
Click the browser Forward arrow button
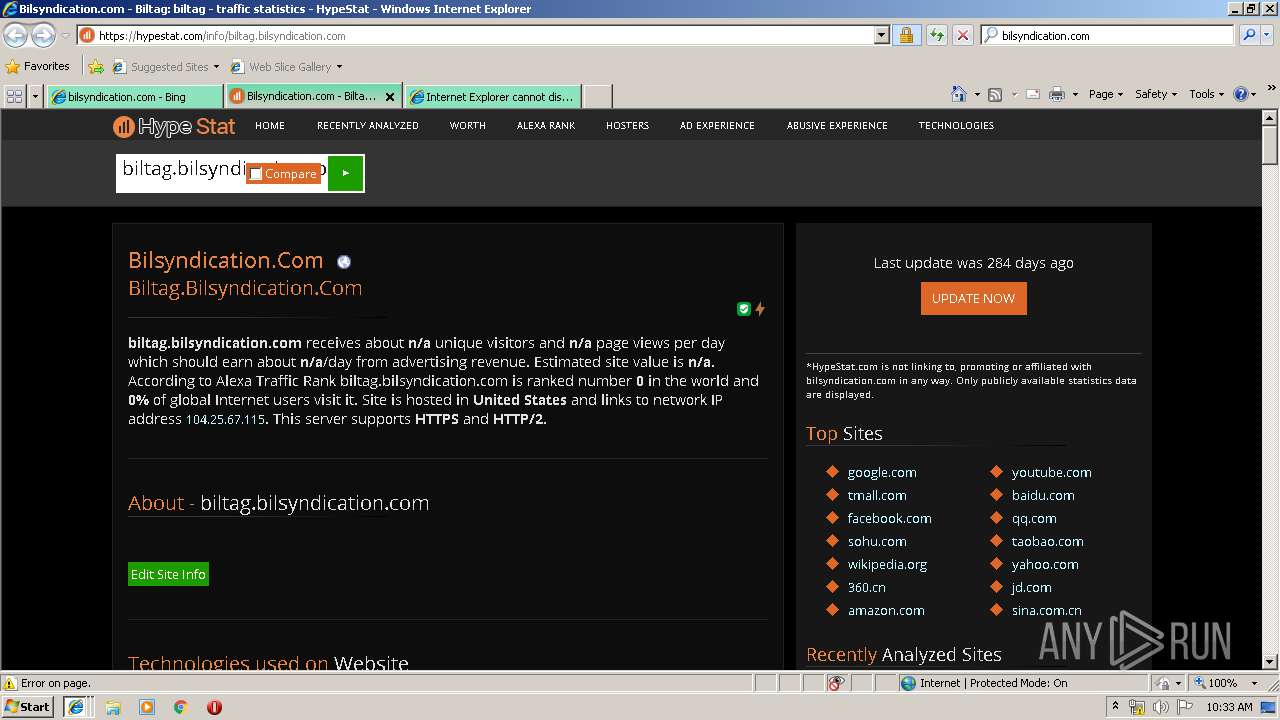click(x=43, y=35)
